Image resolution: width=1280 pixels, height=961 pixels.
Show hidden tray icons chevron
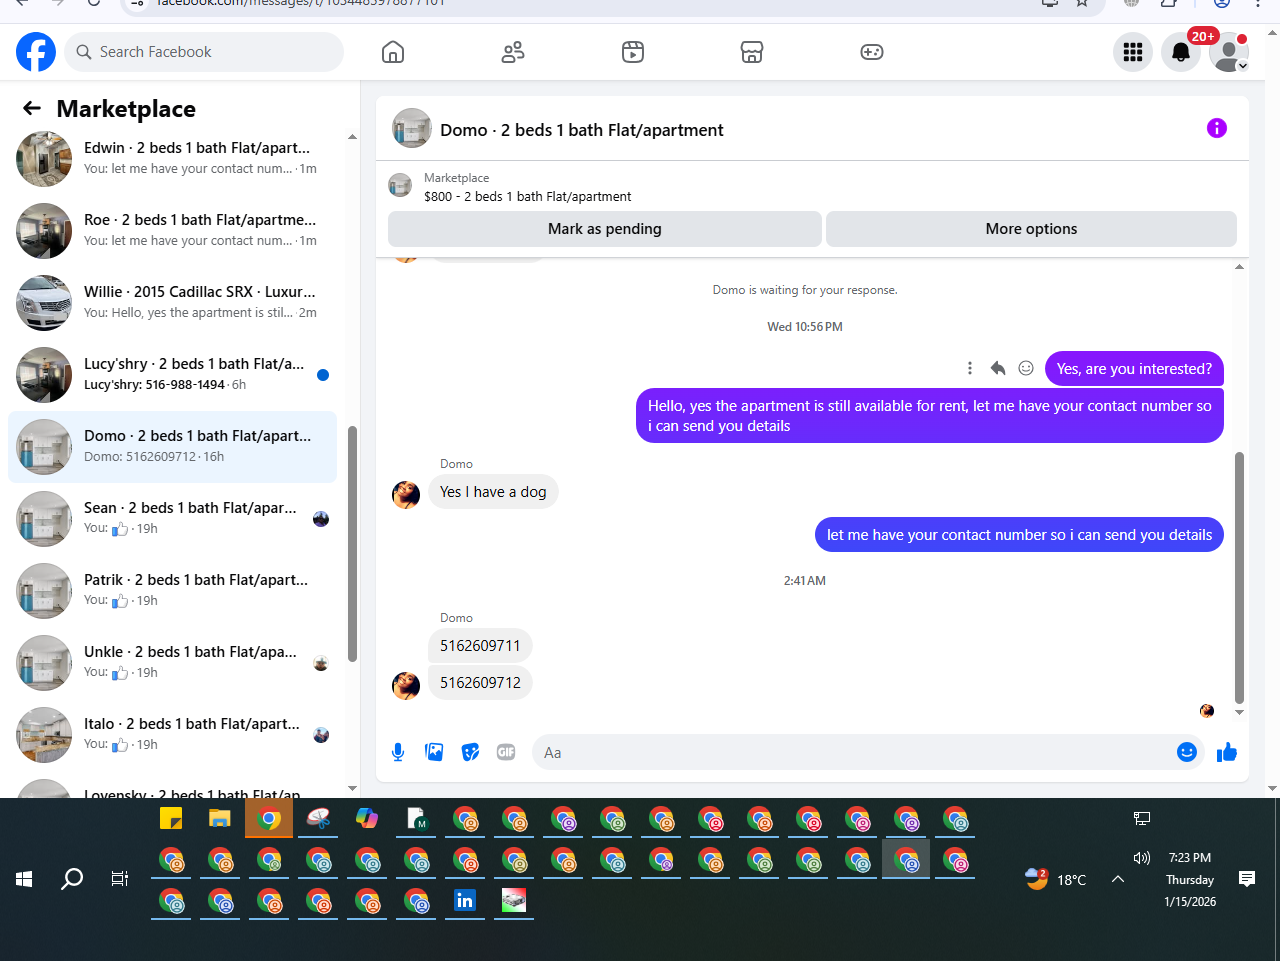pos(1118,879)
